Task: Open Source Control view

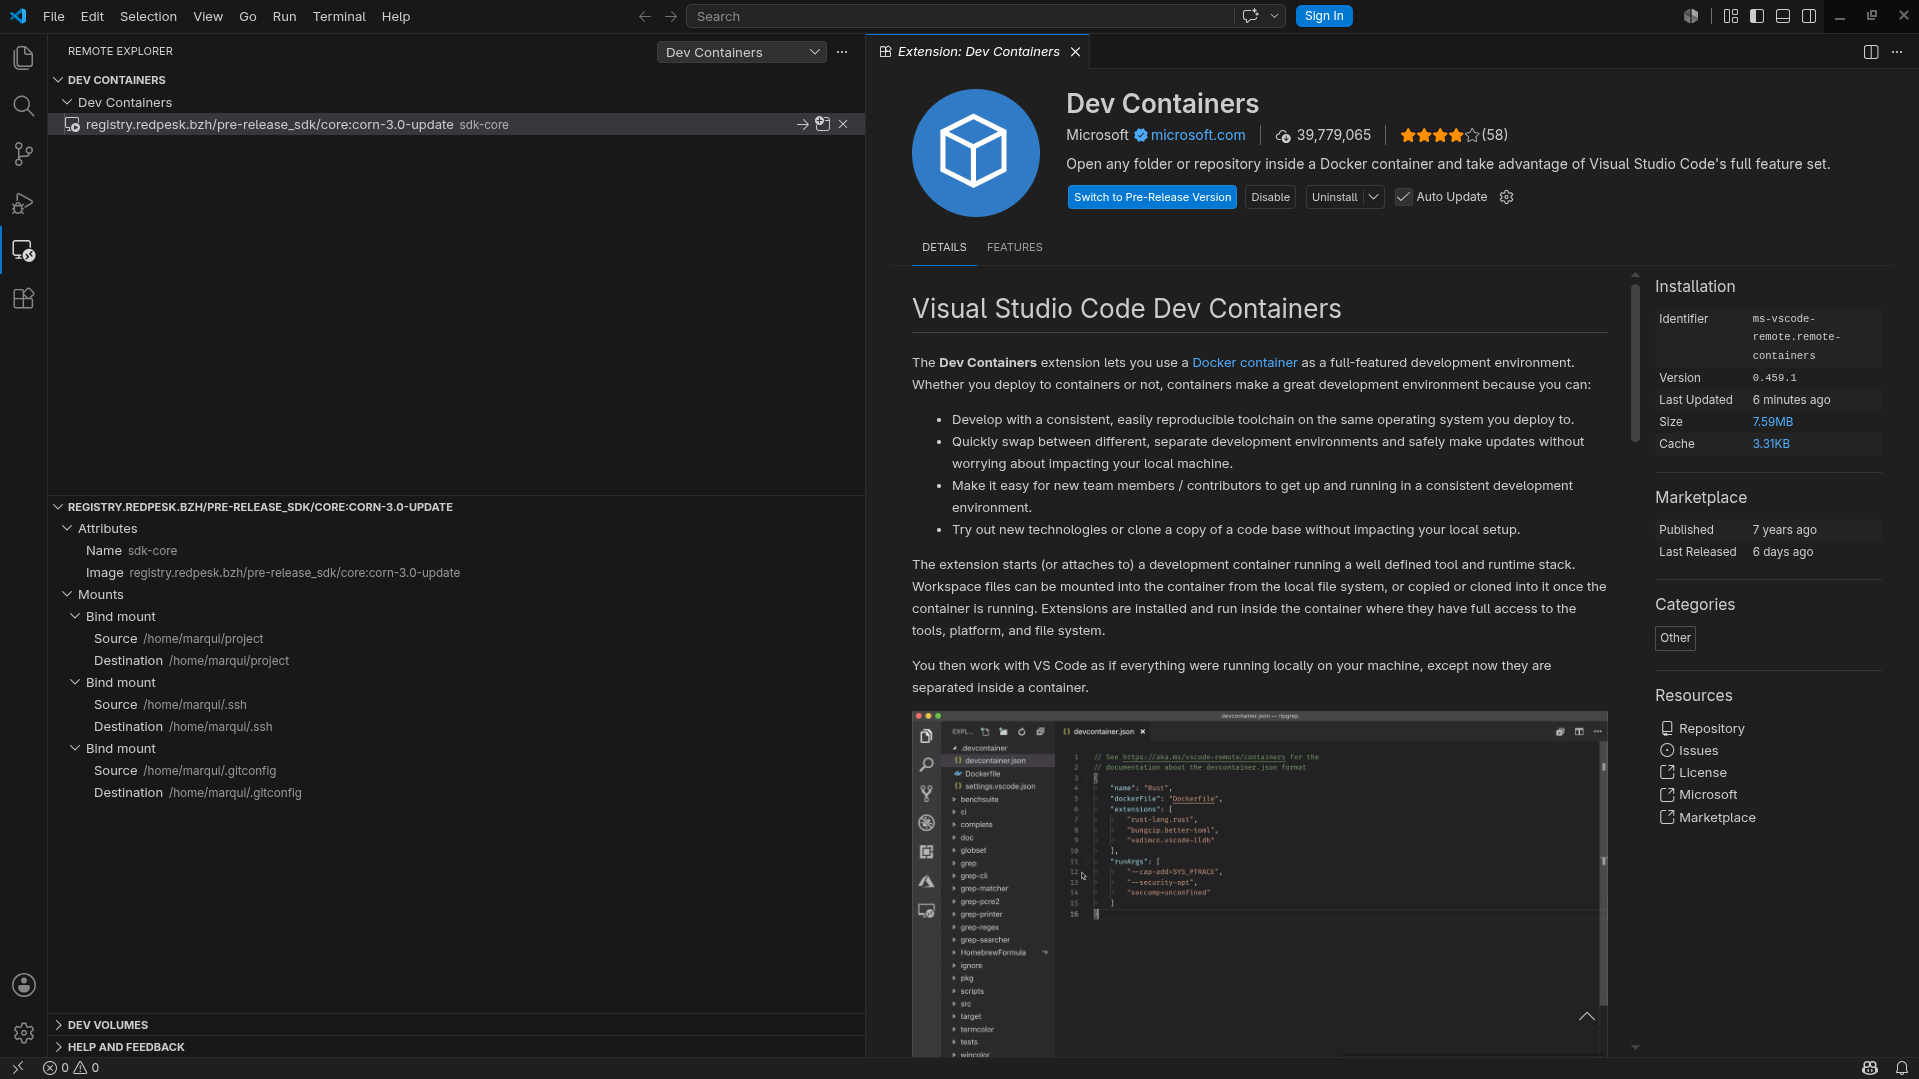Action: tap(23, 154)
